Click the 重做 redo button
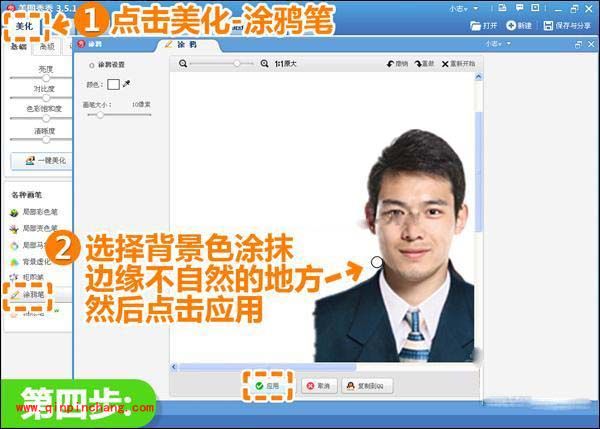The height and width of the screenshot is (429, 600). tap(424, 64)
